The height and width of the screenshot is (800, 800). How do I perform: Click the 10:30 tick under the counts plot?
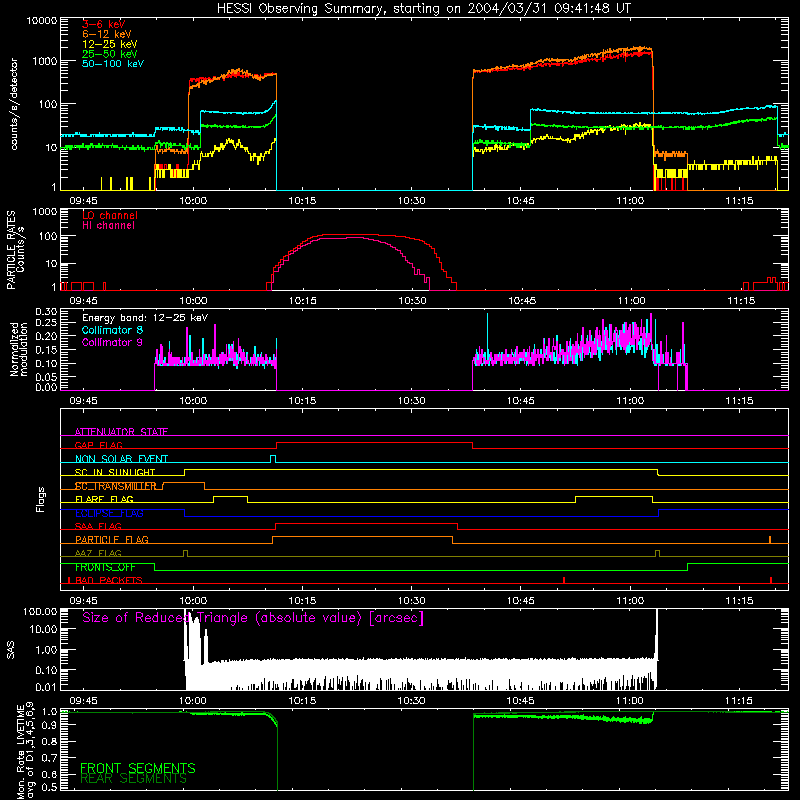411,201
